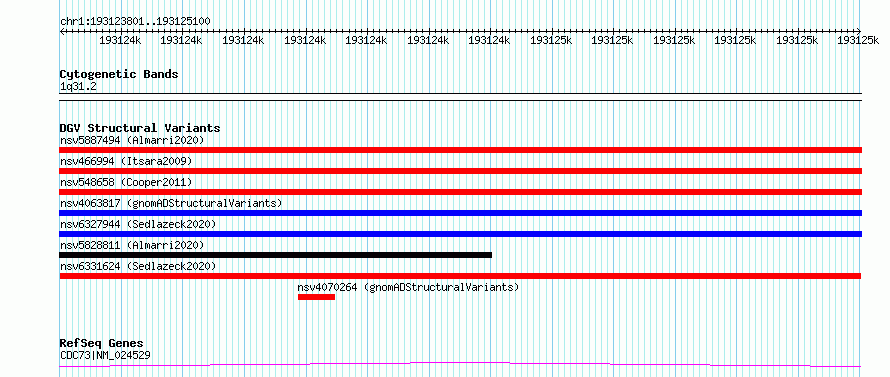Image resolution: width=890 pixels, height=377 pixels.
Task: Click the nsv6327944 (Sedlazeck2020) label
Action: pos(138,224)
